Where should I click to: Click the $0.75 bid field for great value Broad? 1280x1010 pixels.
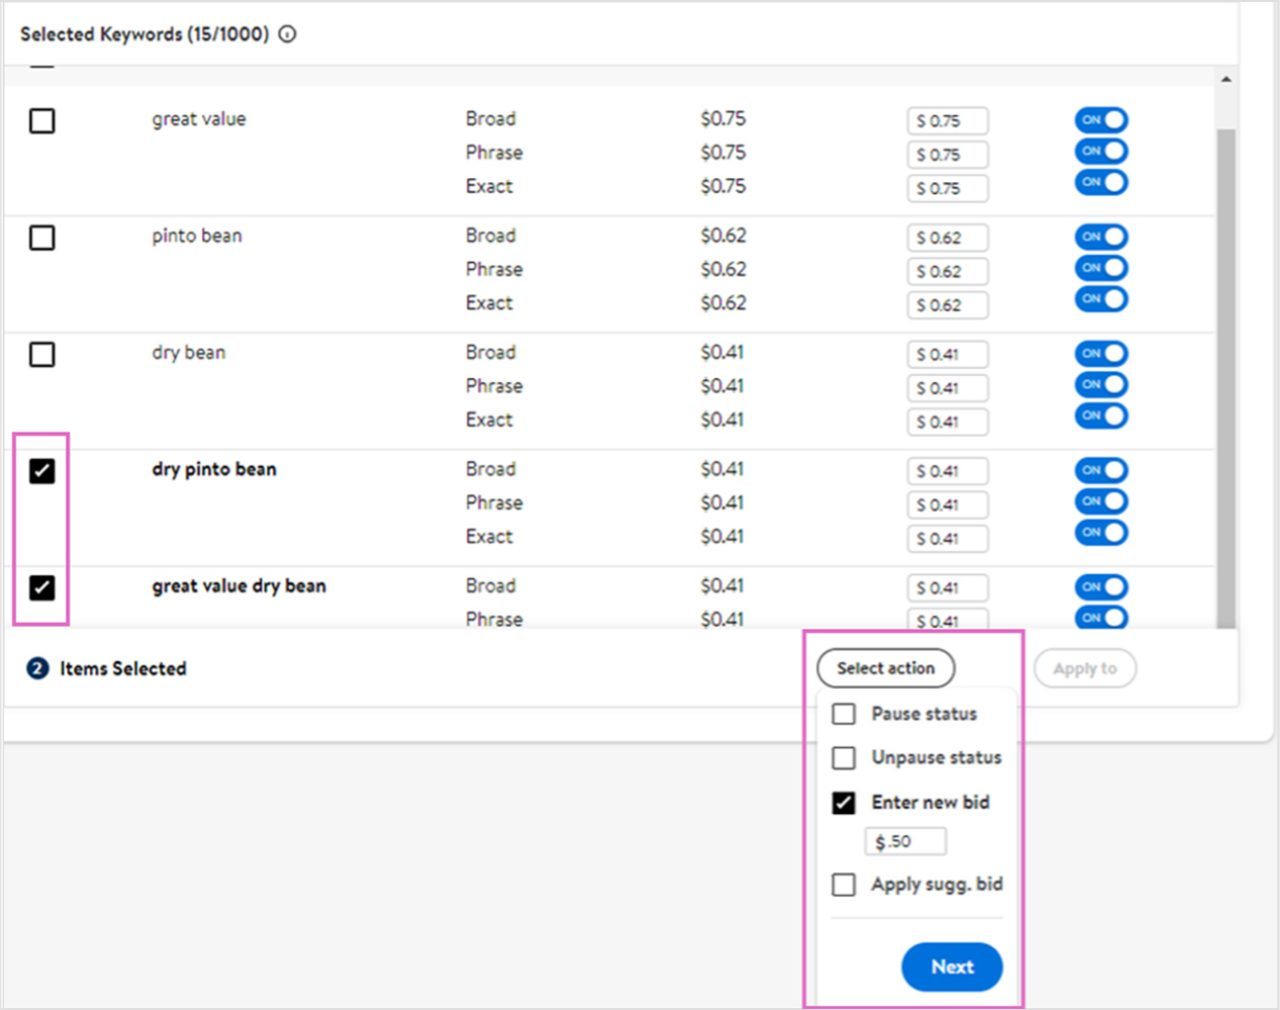[947, 120]
